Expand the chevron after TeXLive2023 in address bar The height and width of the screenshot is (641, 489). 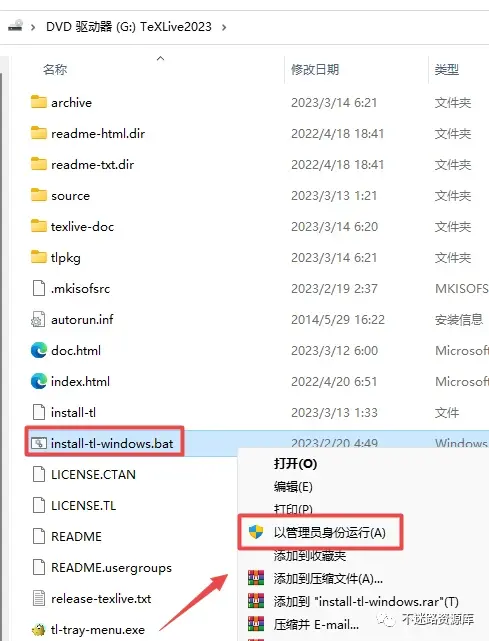pos(224,27)
